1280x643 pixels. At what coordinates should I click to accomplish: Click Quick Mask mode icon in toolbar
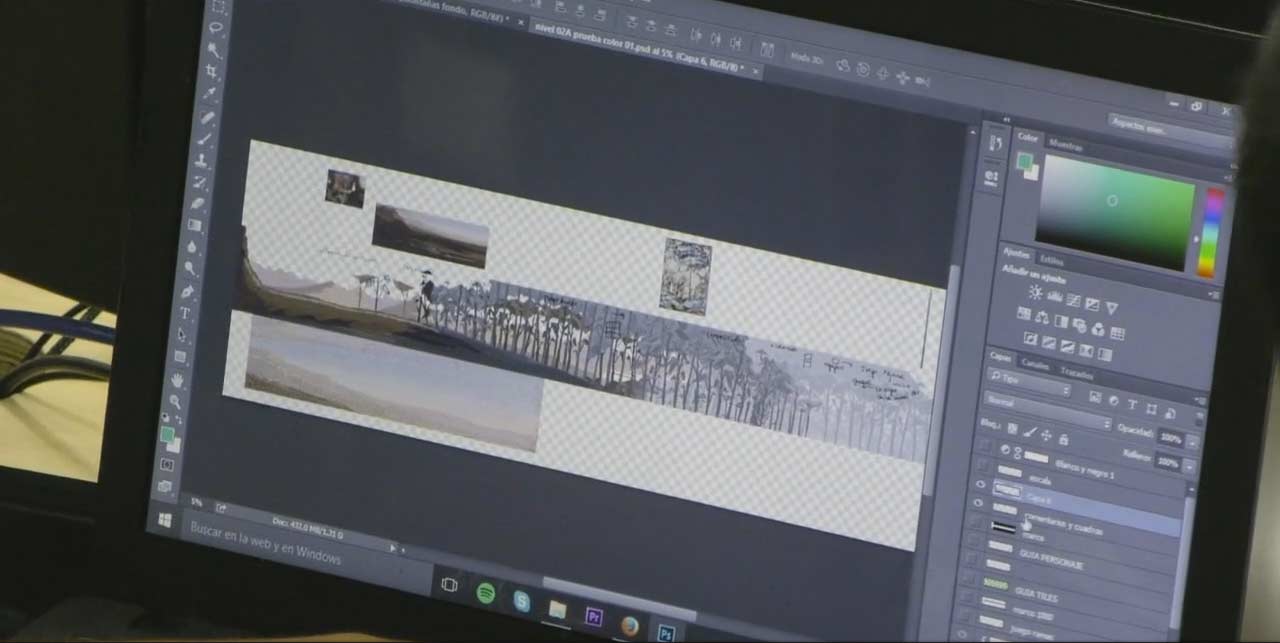pyautogui.click(x=168, y=465)
